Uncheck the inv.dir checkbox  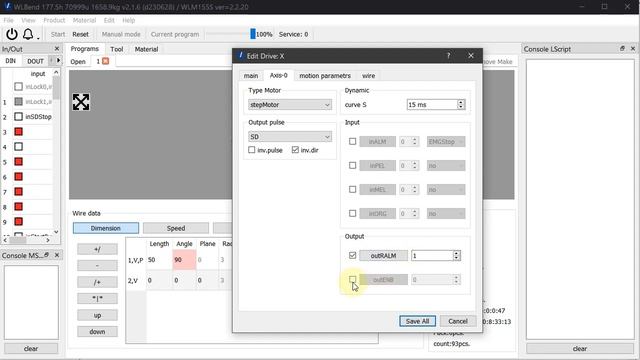[x=295, y=150]
